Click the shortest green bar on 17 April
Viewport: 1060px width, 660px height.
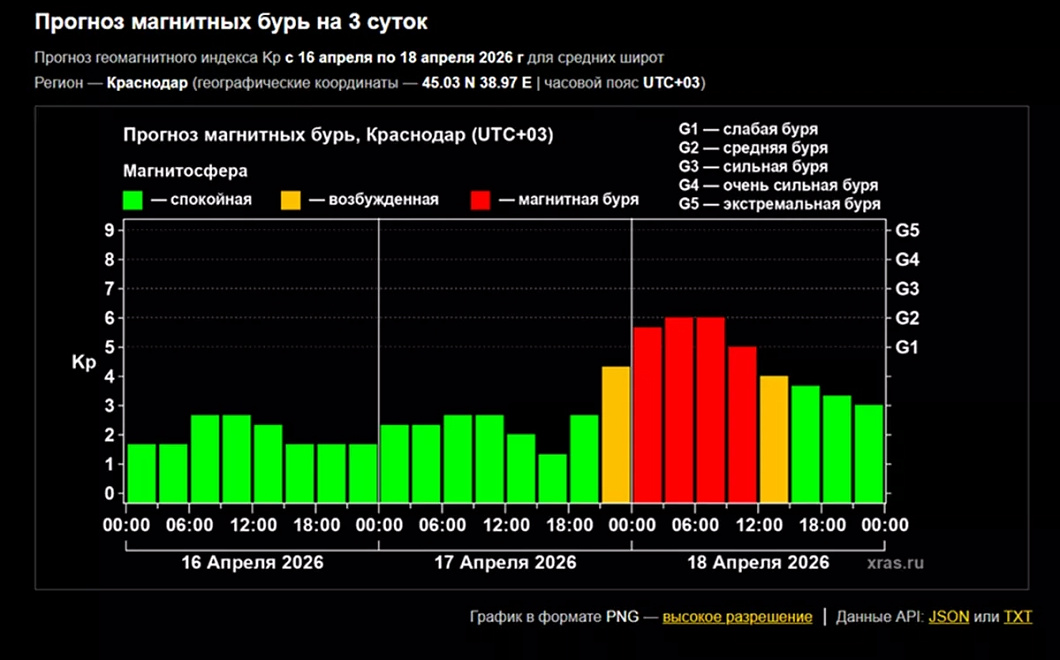click(553, 478)
